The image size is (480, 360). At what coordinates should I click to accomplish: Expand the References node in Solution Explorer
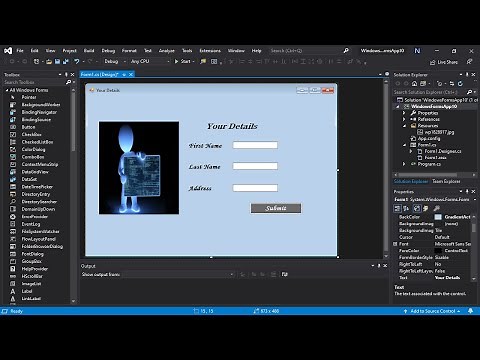(404, 119)
